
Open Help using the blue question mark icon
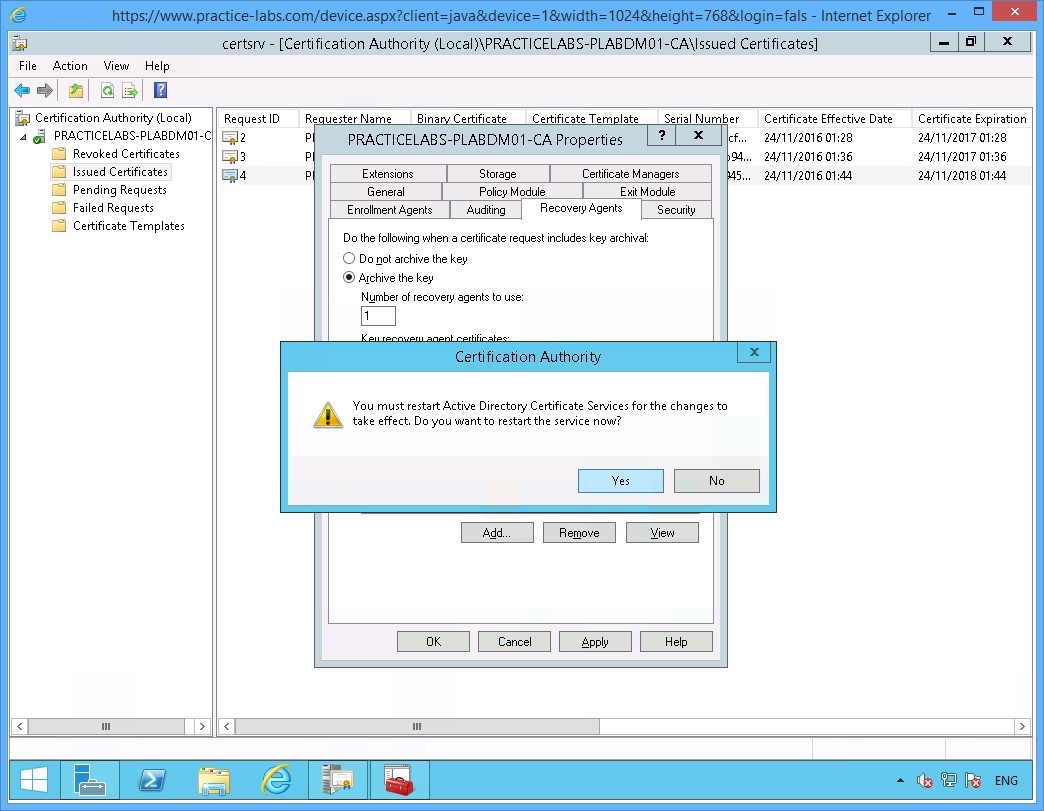[x=160, y=90]
